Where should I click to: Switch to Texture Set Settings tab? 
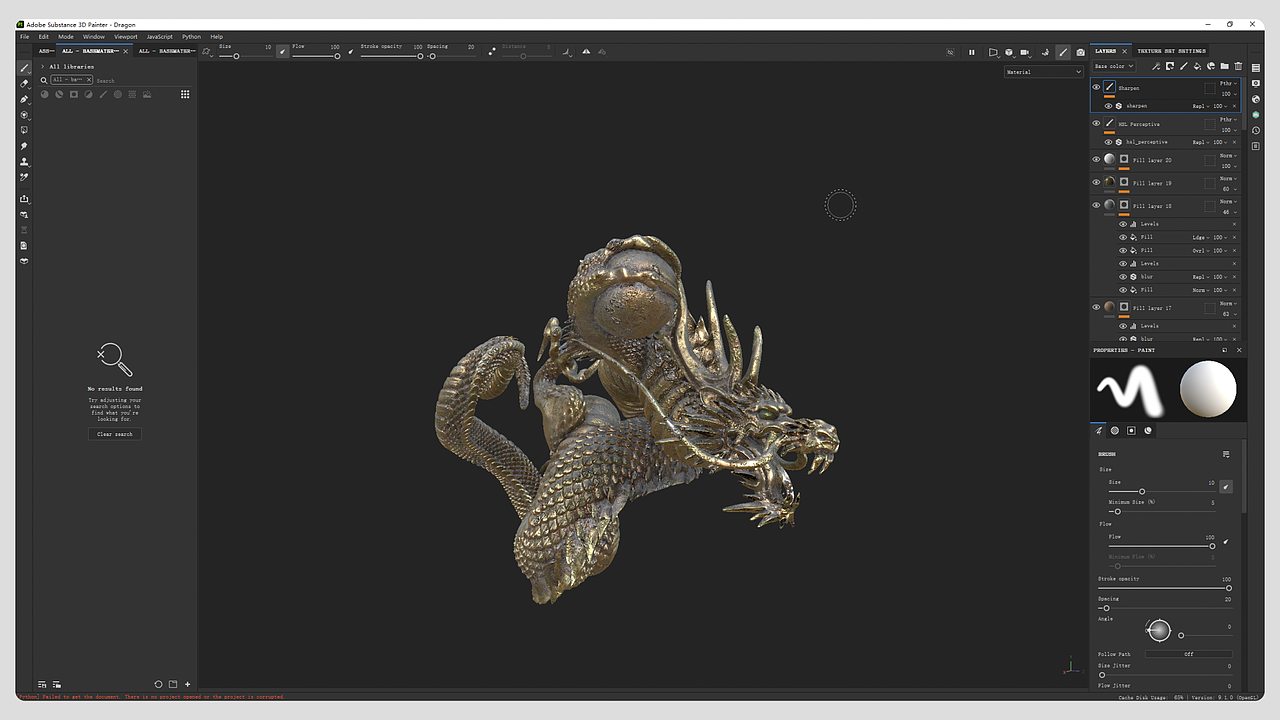click(1171, 51)
